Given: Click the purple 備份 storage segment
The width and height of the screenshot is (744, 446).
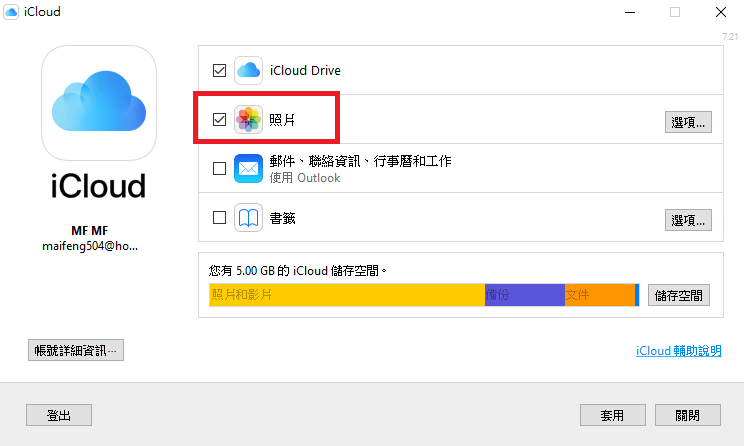Looking at the screenshot, I should (x=525, y=295).
